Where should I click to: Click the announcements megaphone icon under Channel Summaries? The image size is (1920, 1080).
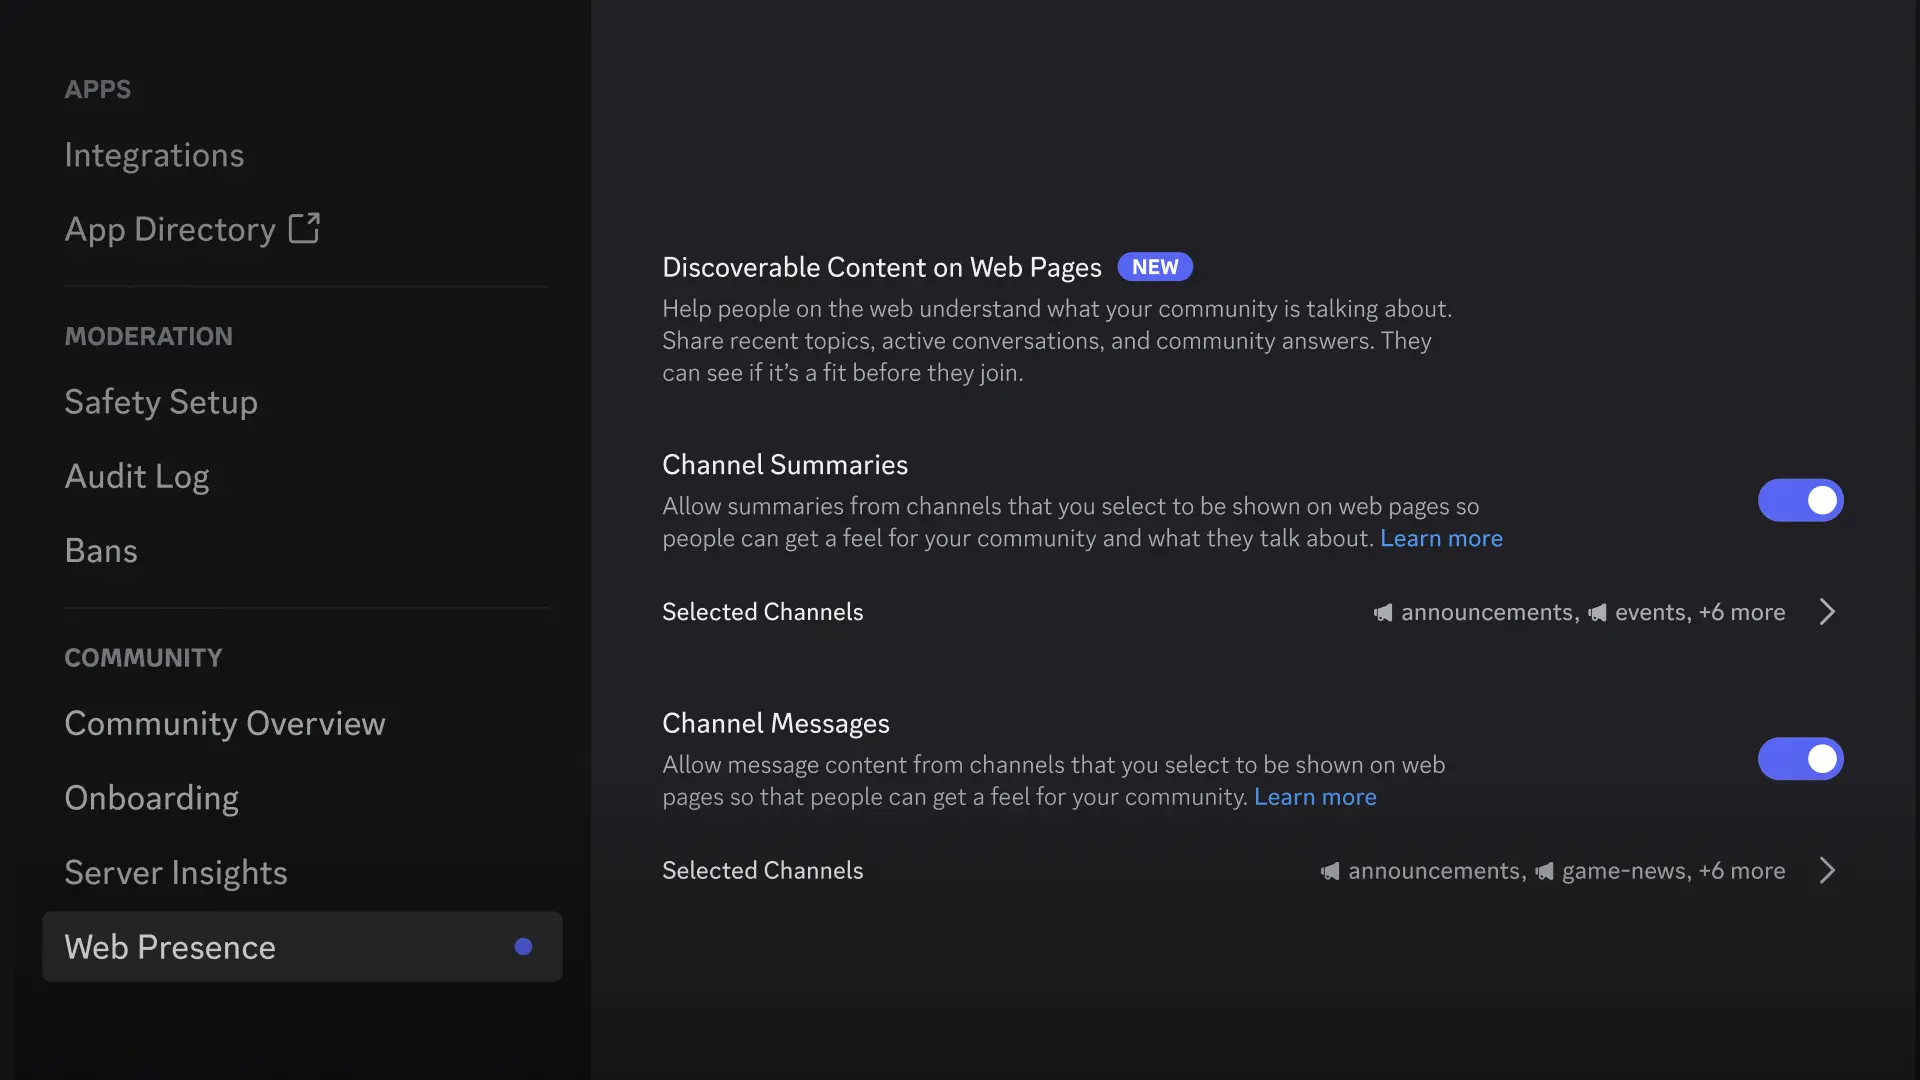point(1383,612)
